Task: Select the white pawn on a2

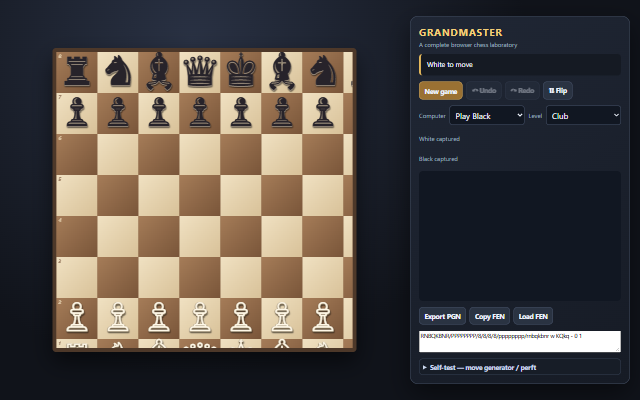Action: click(77, 318)
